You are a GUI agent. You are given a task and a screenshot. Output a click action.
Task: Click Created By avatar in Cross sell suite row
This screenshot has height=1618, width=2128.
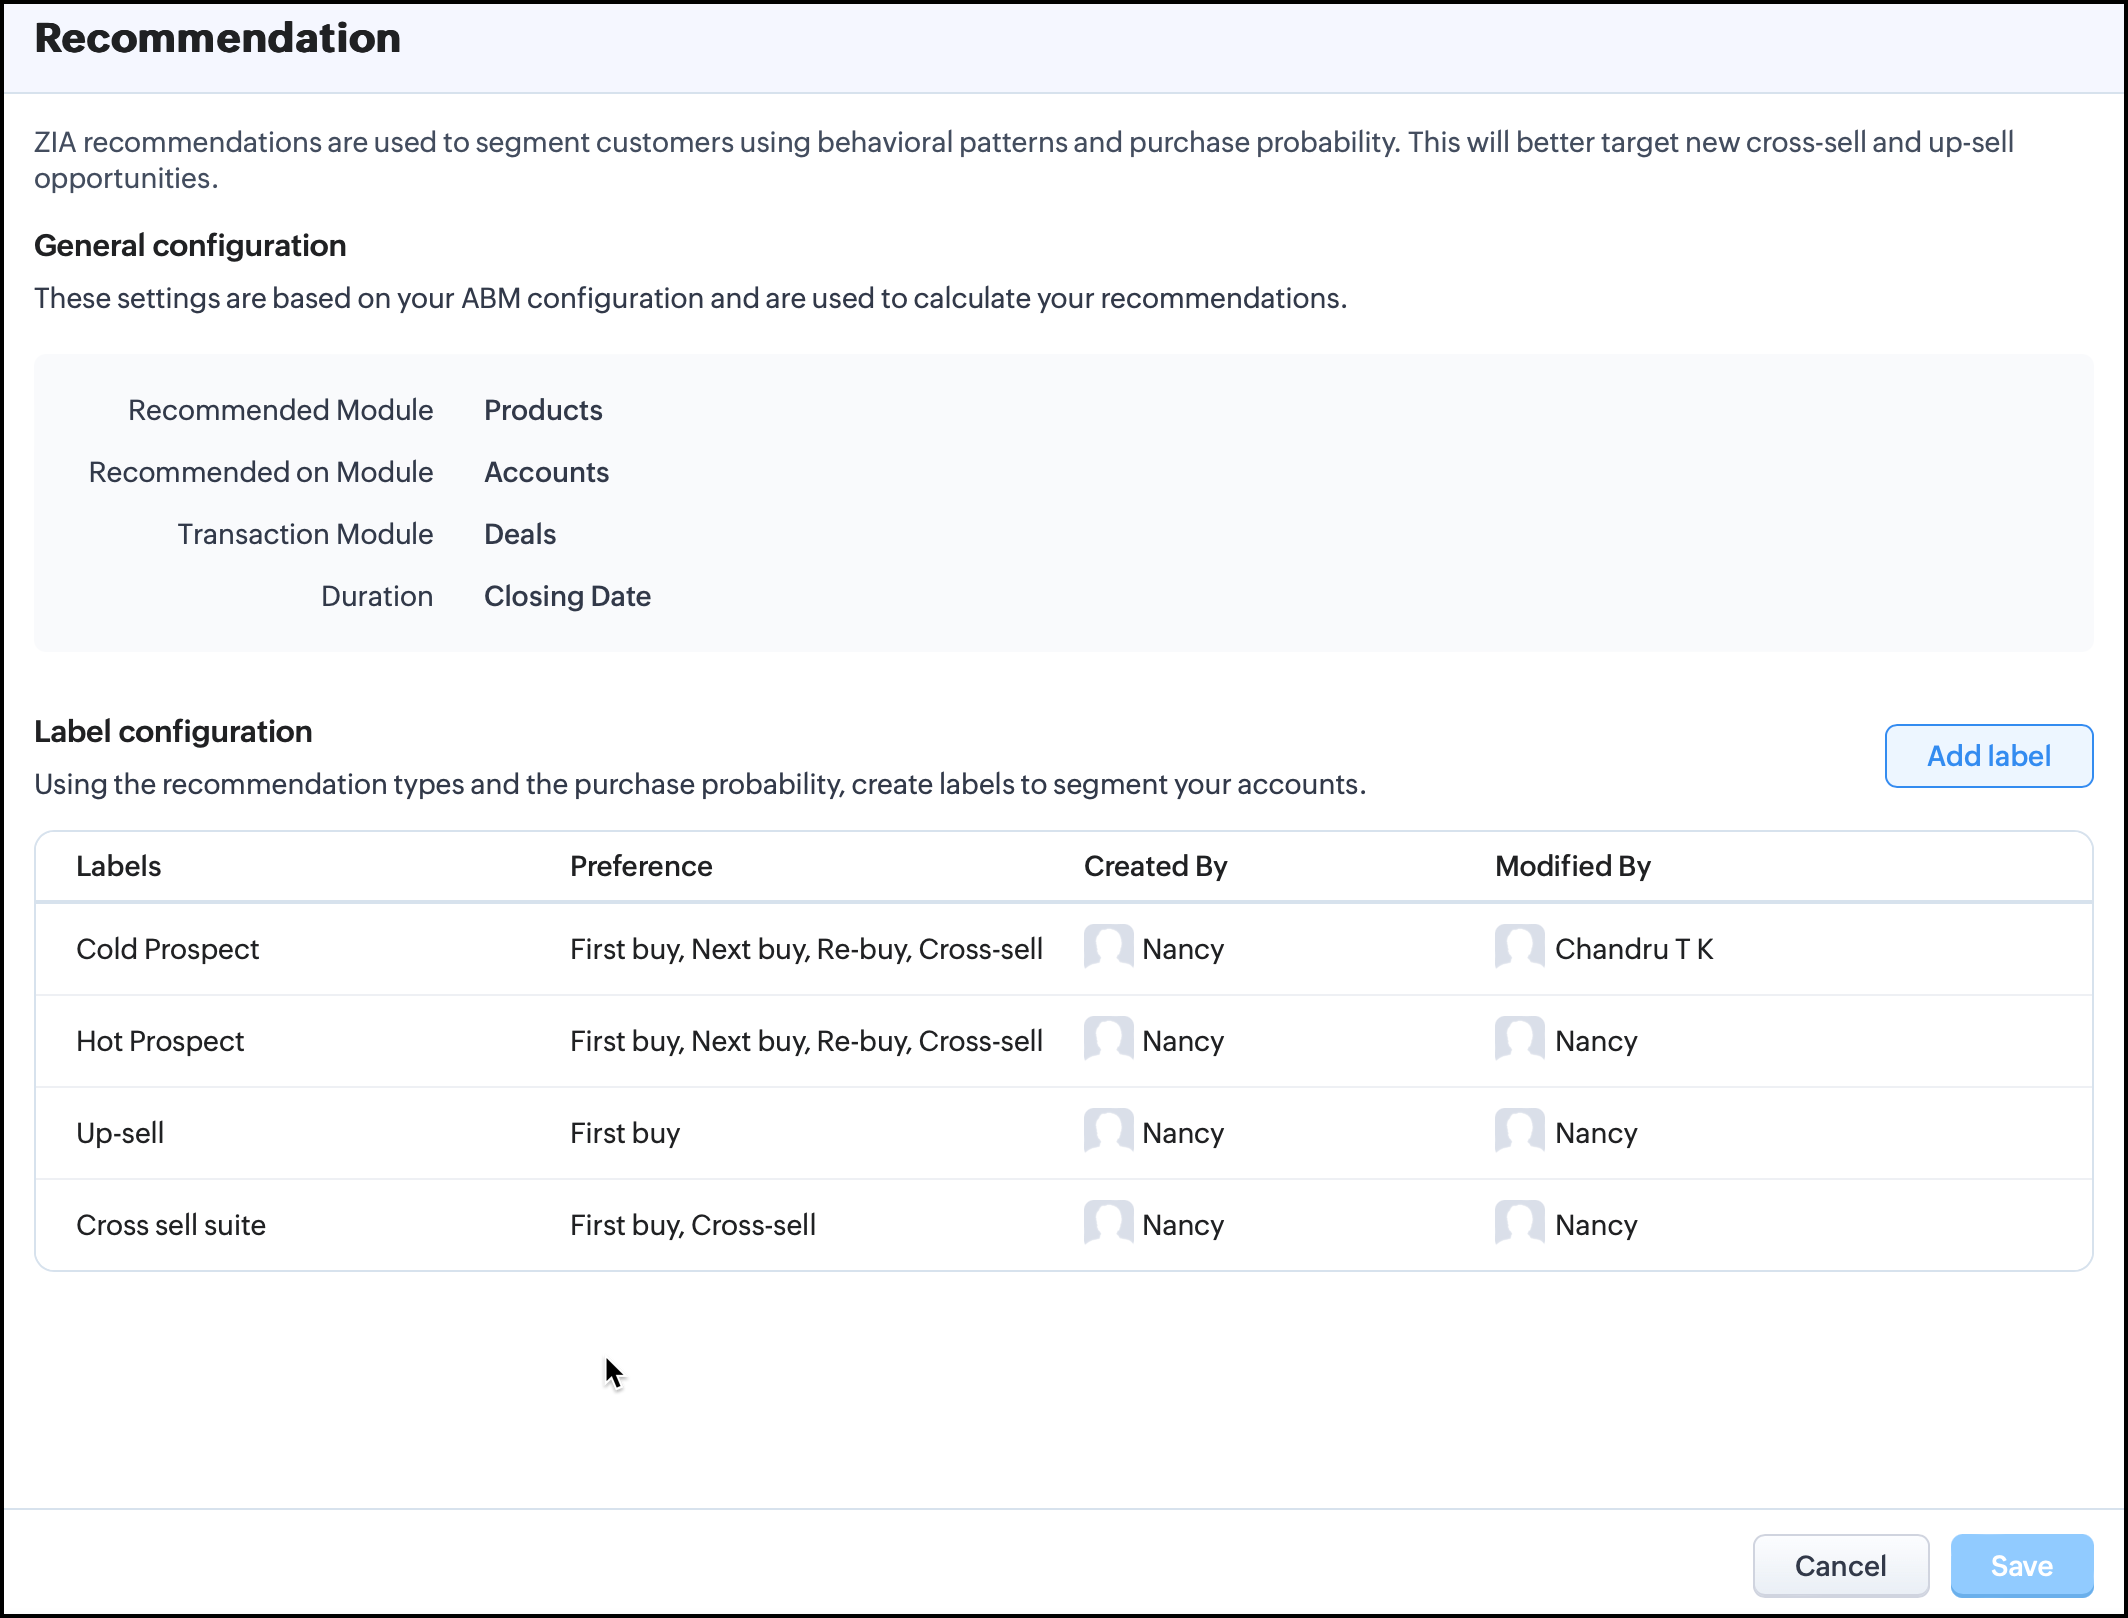1108,1222
